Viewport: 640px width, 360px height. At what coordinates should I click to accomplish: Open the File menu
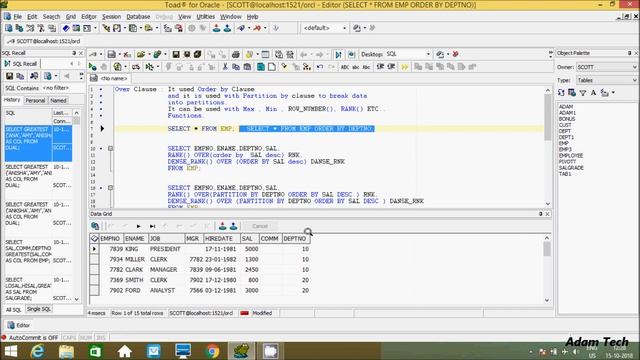[17, 17]
